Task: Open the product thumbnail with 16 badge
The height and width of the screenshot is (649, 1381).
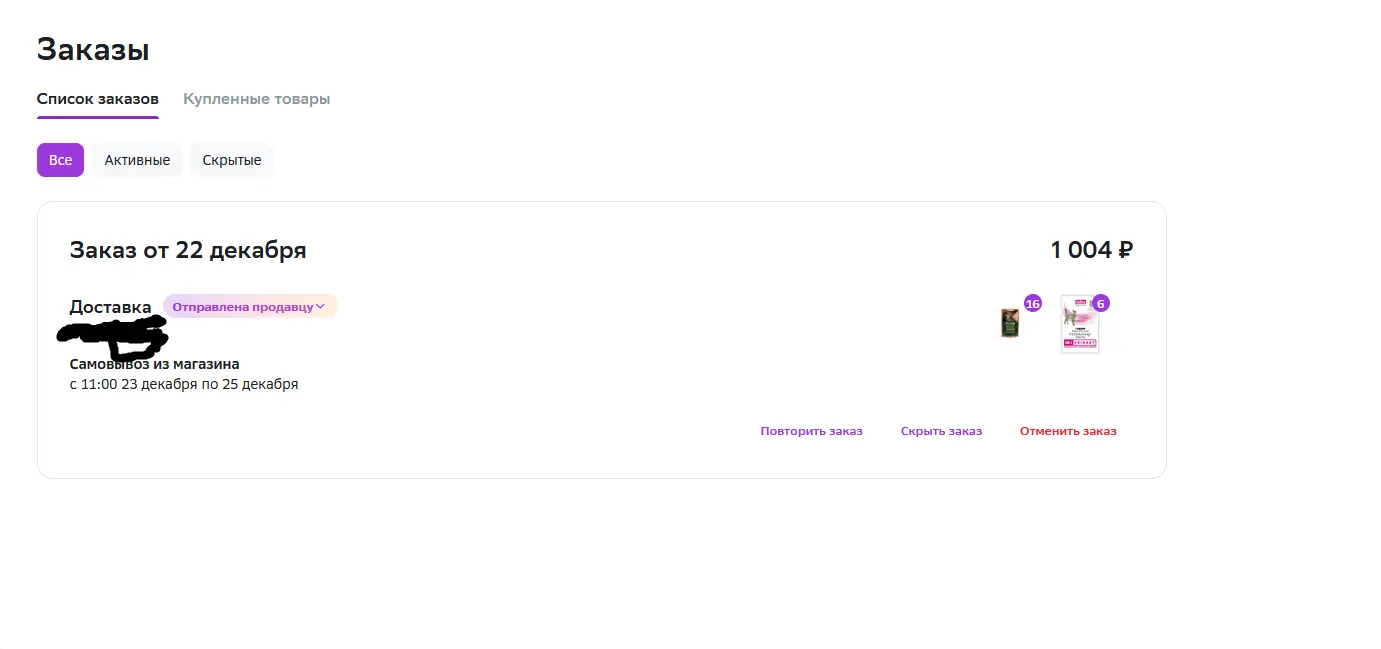Action: (x=1010, y=324)
